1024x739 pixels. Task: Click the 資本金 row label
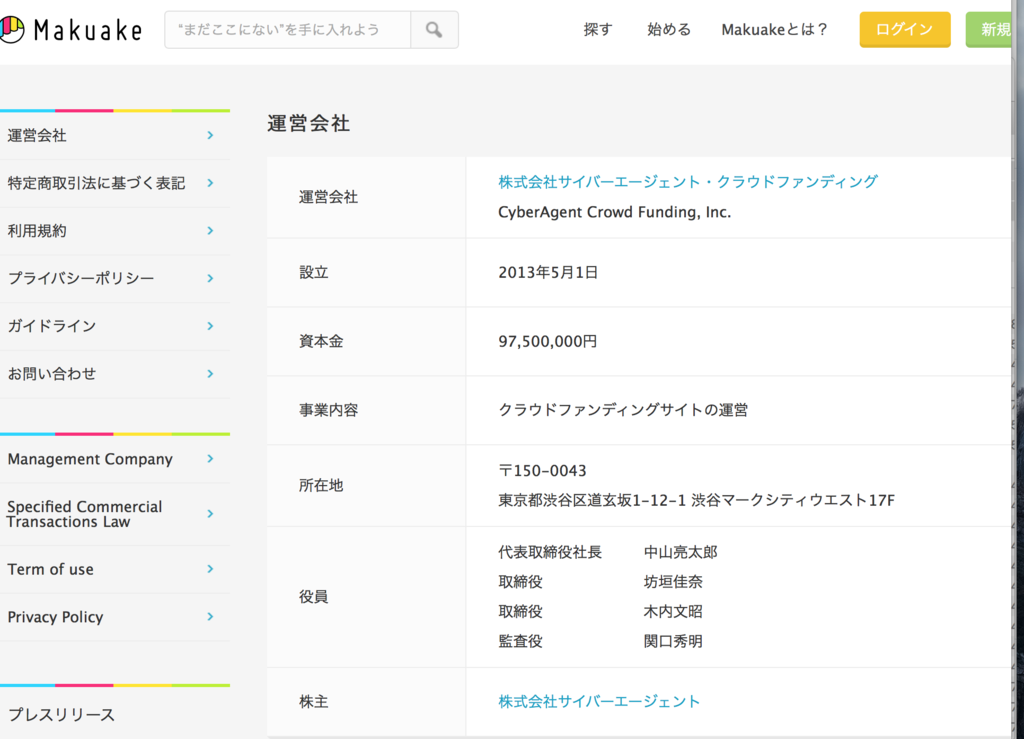pyautogui.click(x=321, y=341)
